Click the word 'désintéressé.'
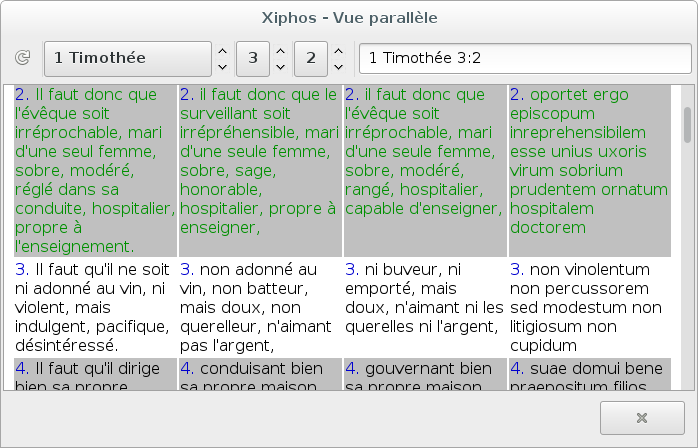The height and width of the screenshot is (448, 698). click(66, 346)
